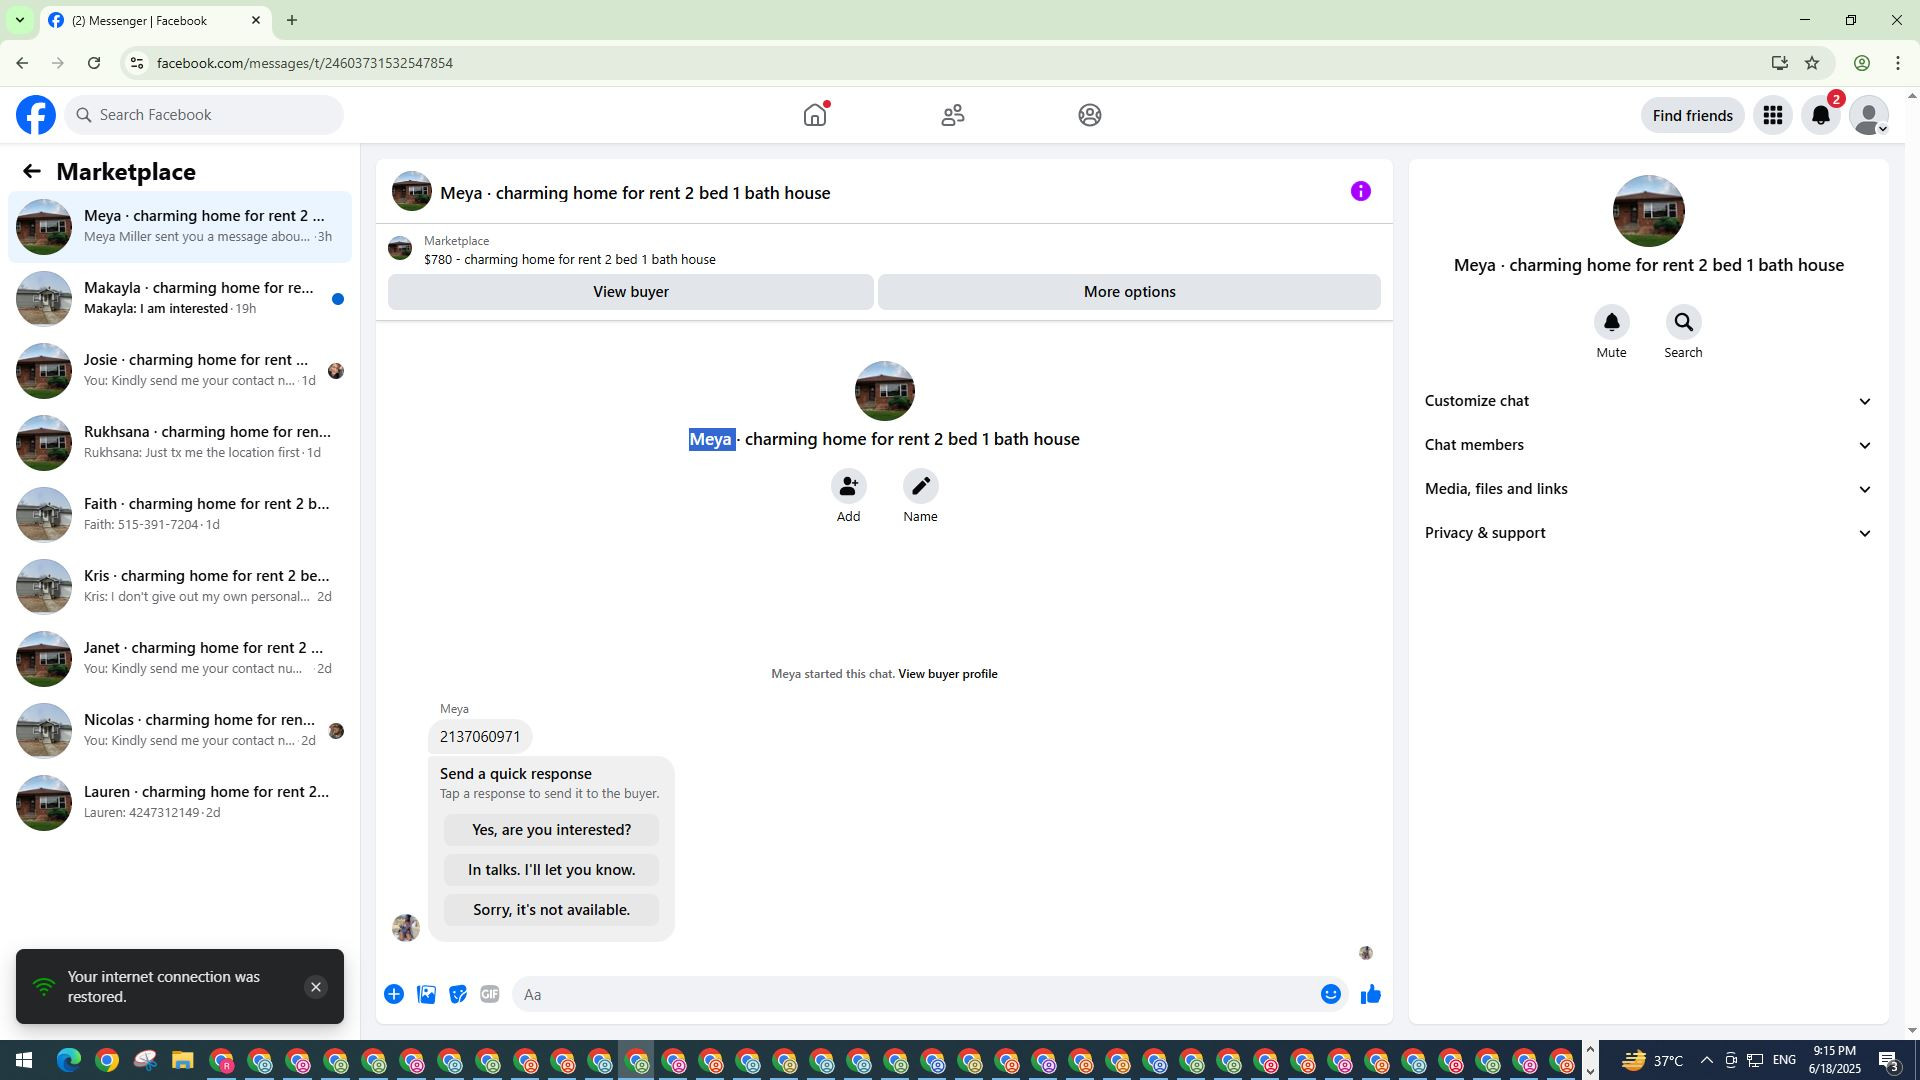1920x1080 pixels.
Task: Open Windows Start menu
Action: coord(24,1061)
